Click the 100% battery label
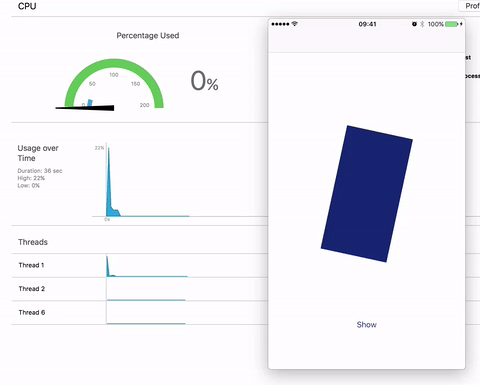 436,24
